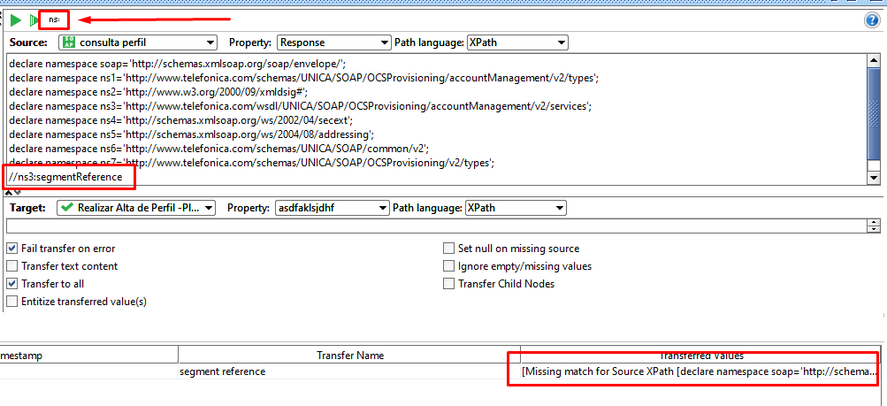
Task: Click the source XPath scrollbar up arrow
Action: click(x=873, y=61)
